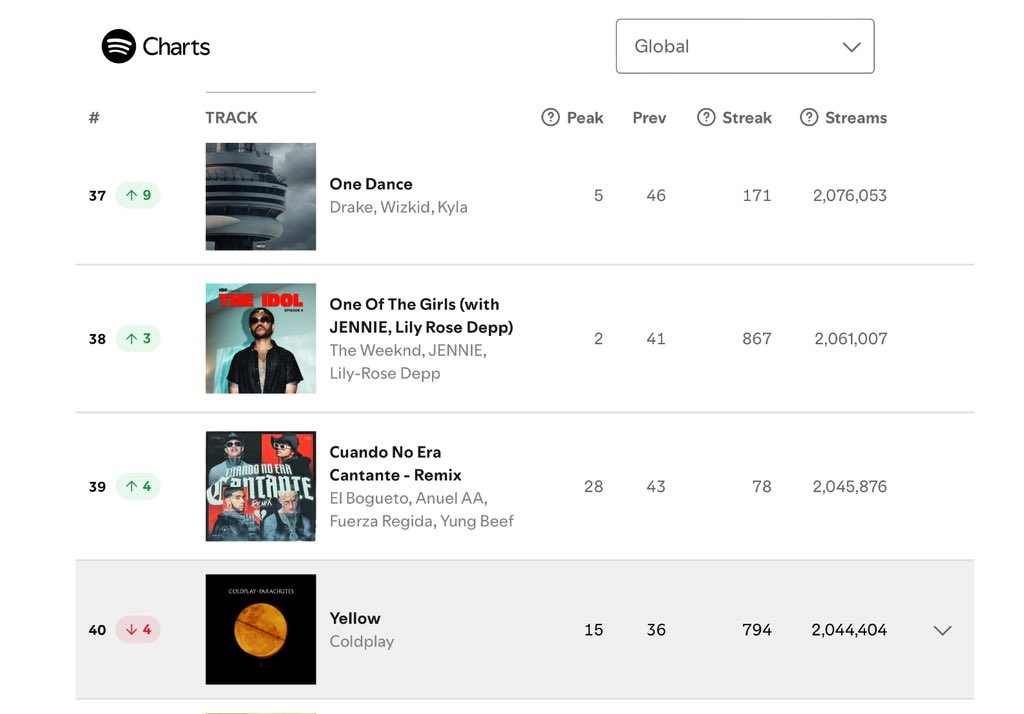Image resolution: width=1024 pixels, height=714 pixels.
Task: Open the Global region dropdown
Action: click(x=745, y=46)
